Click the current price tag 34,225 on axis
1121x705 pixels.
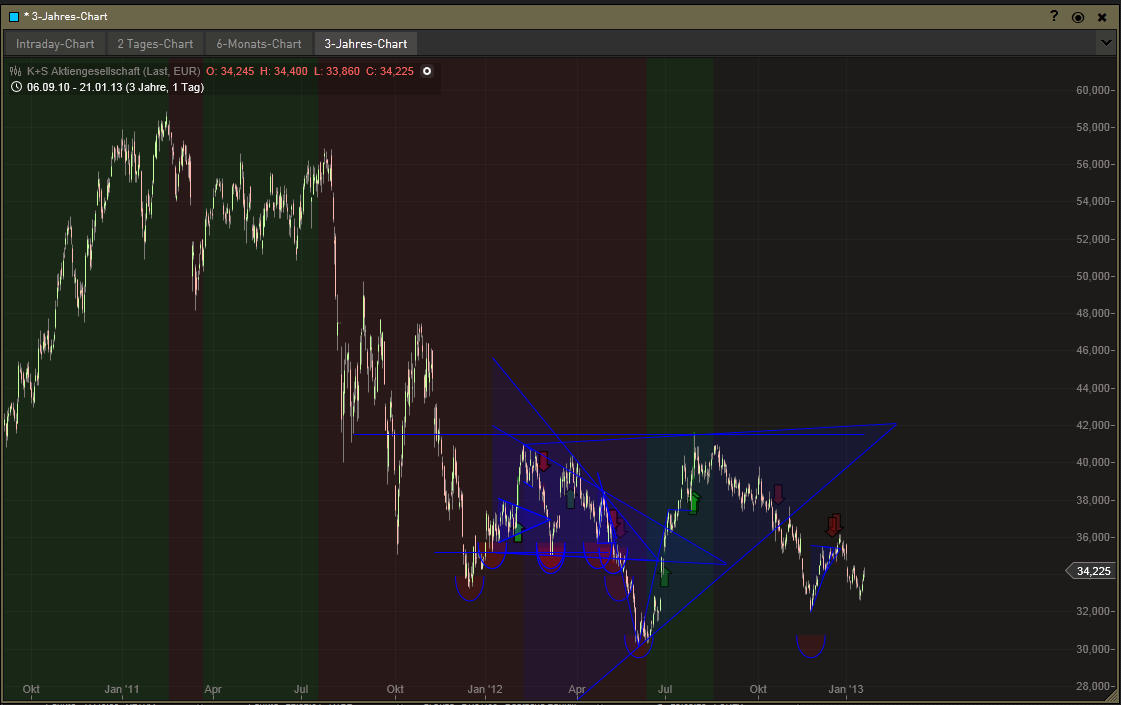[x=1090, y=571]
